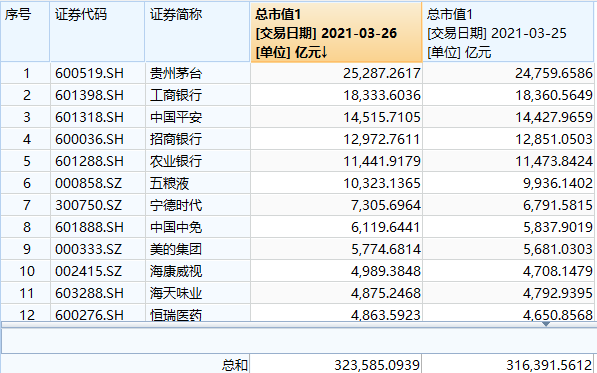Viewport: 597px width, 373px height.
Task: Select row number 1 cell
Action: [x=26, y=73]
